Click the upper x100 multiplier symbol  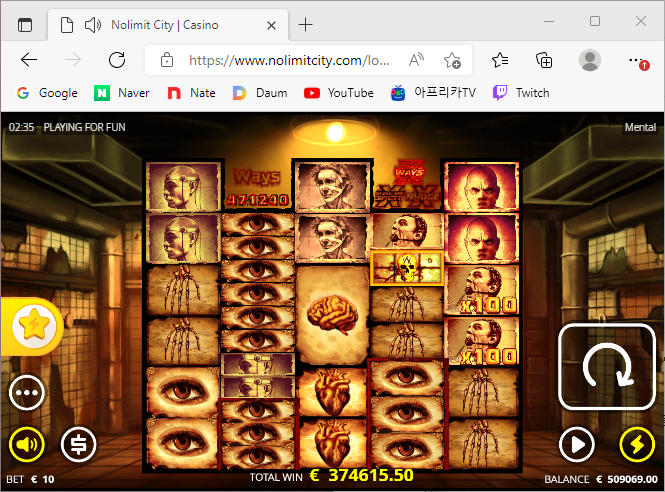click(488, 305)
